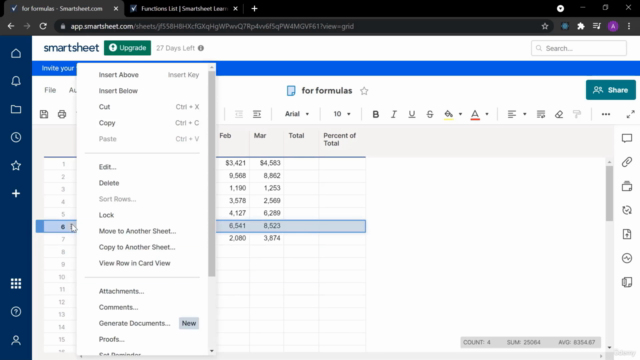Viewport: 640px width, 360px height.
Task: Select Cut in the context menu
Action: pyautogui.click(x=104, y=107)
